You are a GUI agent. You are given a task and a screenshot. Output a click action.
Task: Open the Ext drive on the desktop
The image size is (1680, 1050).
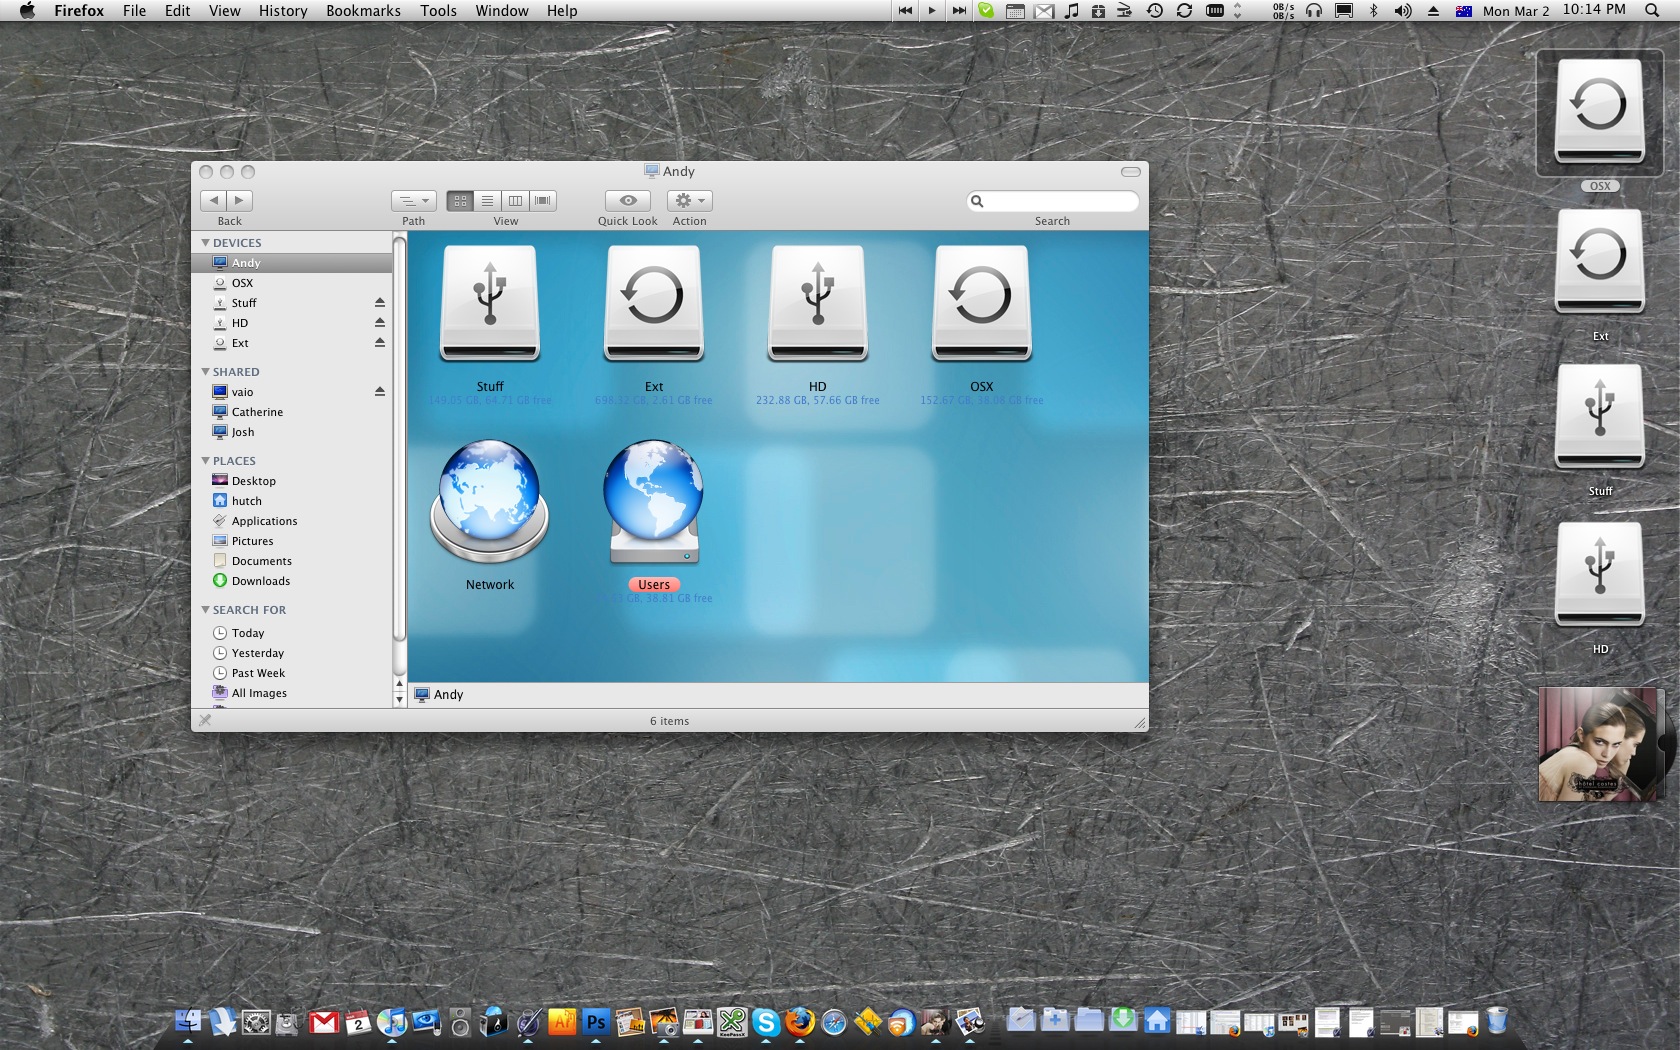[1599, 262]
